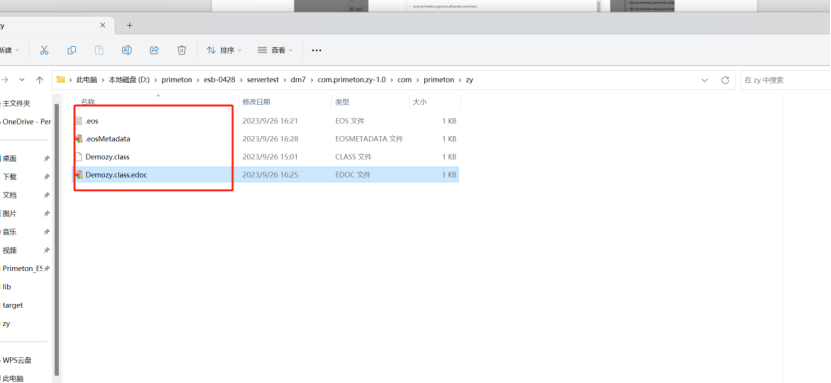Sort by the 修改日期 column header
The image size is (831, 383).
click(x=256, y=102)
